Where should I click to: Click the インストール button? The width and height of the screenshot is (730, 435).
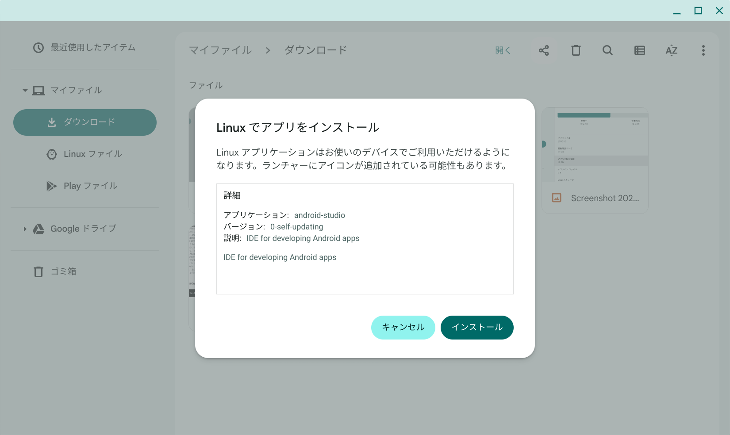(477, 327)
